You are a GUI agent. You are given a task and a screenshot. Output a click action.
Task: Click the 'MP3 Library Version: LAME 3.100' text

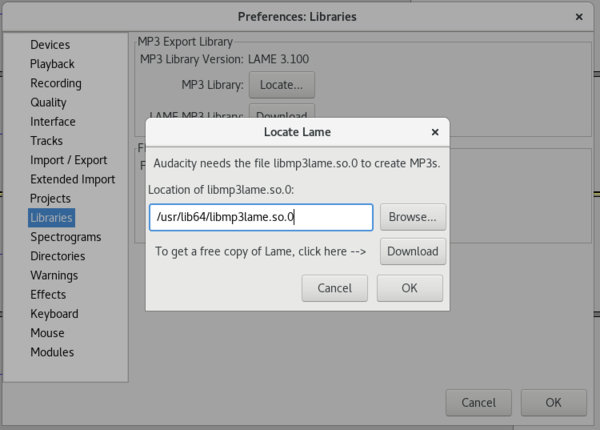(x=224, y=59)
